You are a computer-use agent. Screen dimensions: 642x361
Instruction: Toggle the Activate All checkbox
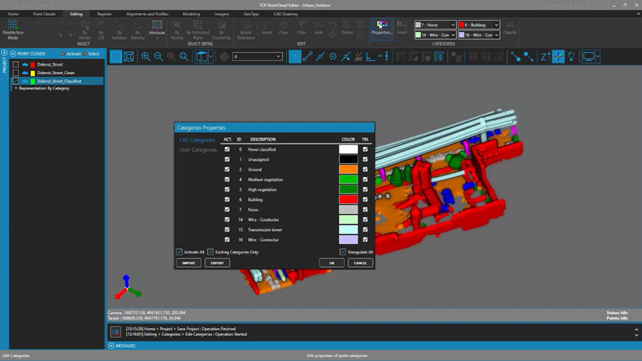point(179,252)
